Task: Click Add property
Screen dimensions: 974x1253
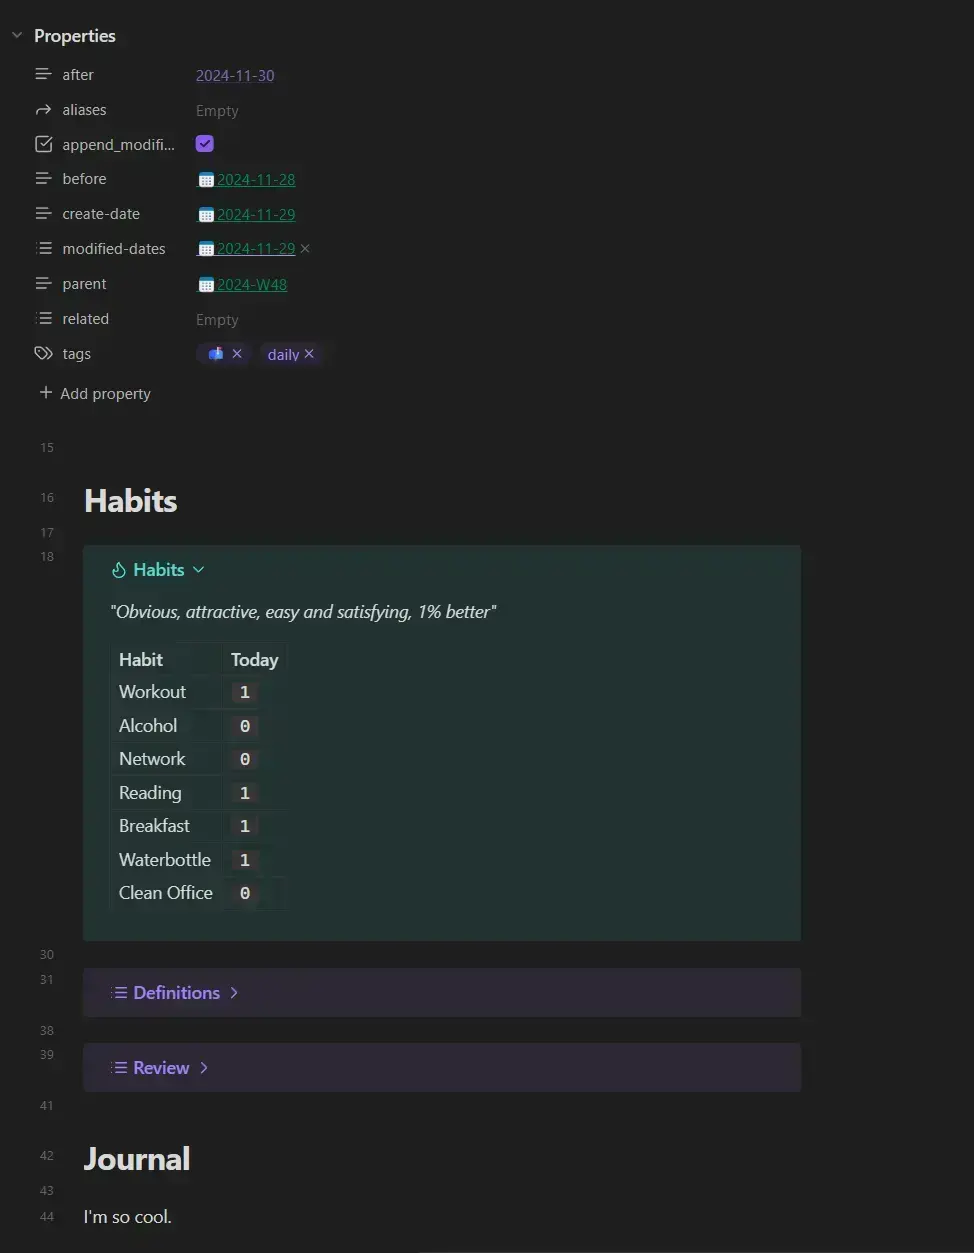Action: click(x=95, y=394)
